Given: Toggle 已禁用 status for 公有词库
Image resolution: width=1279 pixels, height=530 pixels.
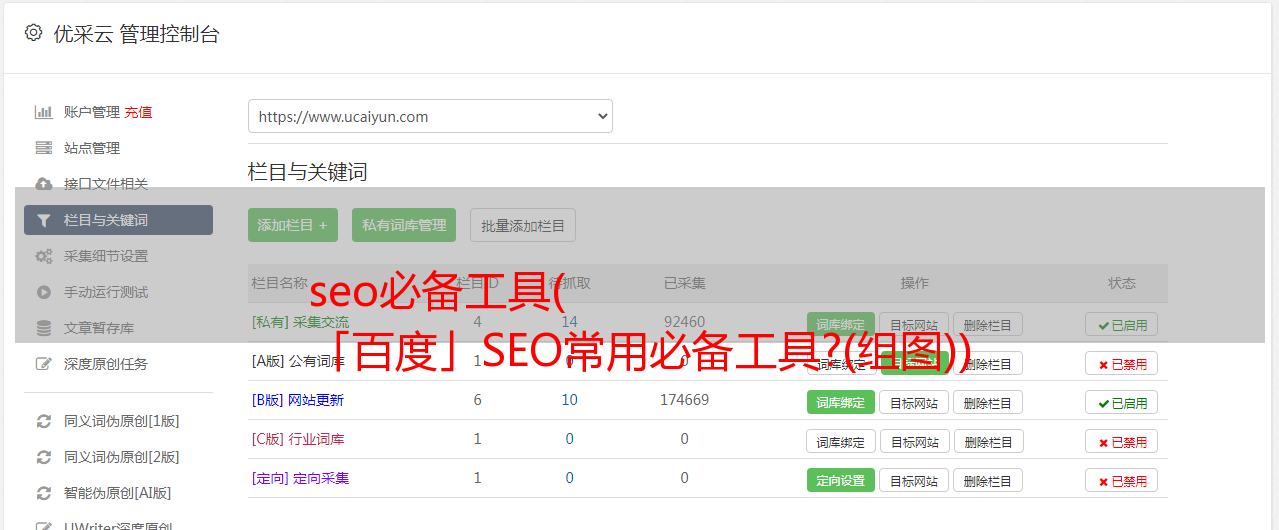Looking at the screenshot, I should click(x=1122, y=364).
